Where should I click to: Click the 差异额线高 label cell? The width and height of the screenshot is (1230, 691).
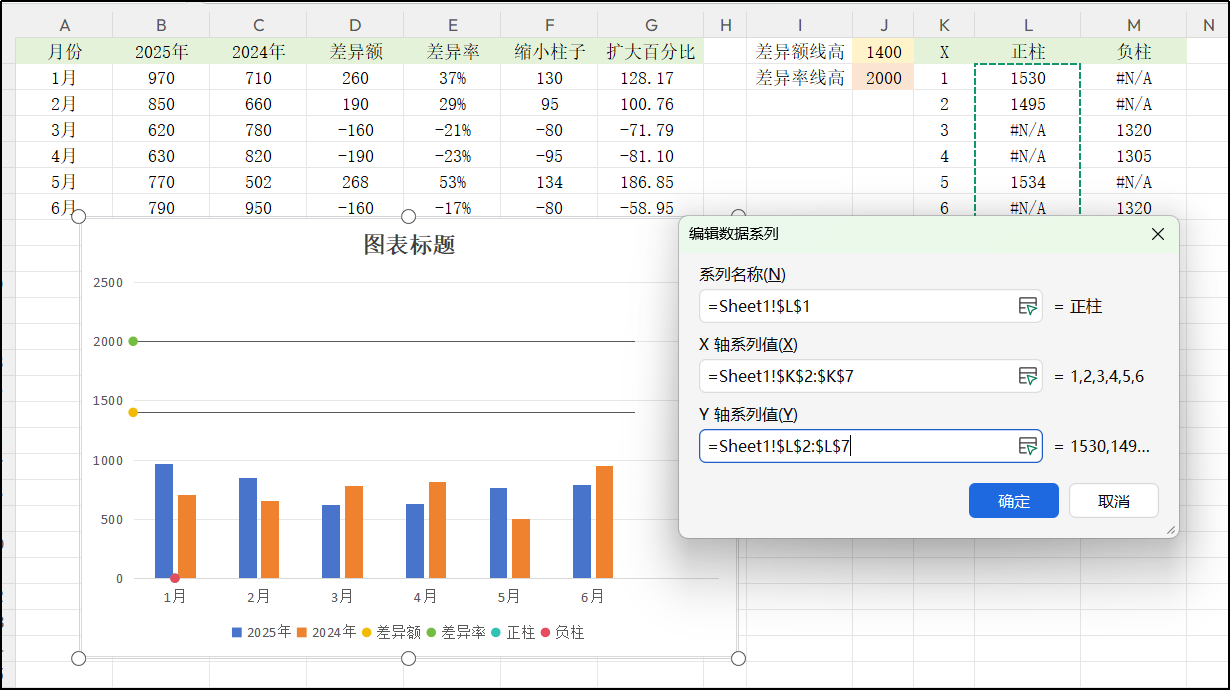[800, 52]
